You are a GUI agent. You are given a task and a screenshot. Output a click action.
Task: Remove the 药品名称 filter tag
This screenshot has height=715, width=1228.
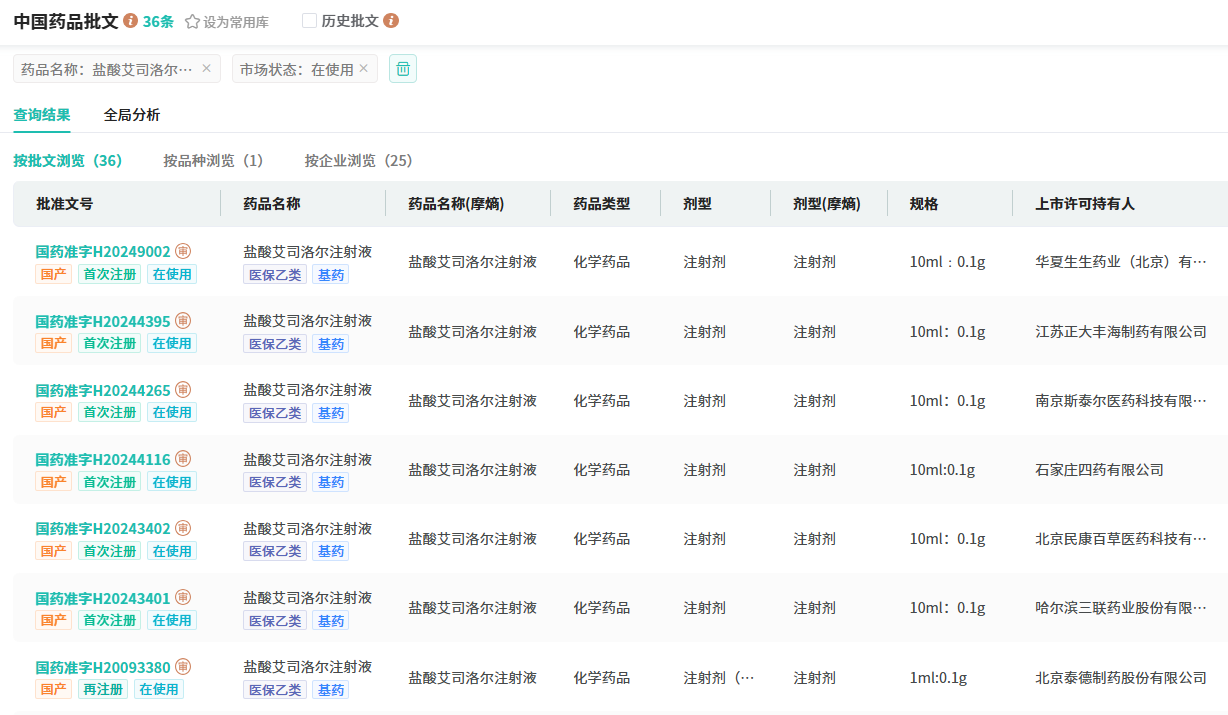206,69
